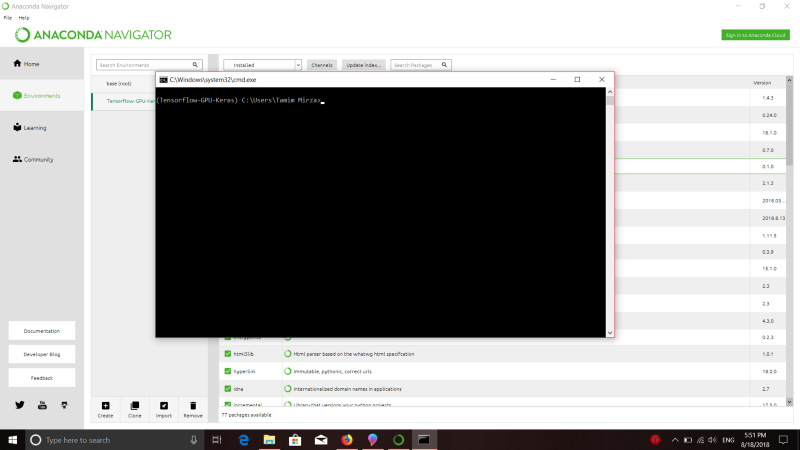Open Mail app from taskbar

coord(321,440)
